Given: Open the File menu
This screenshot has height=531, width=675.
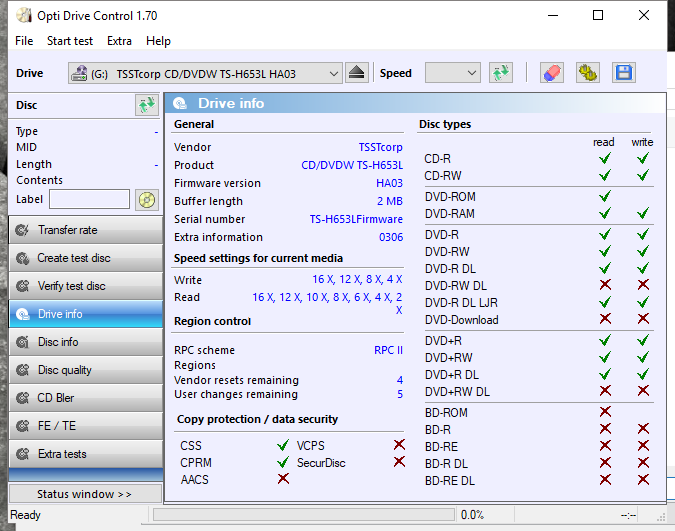Looking at the screenshot, I should pyautogui.click(x=24, y=41).
